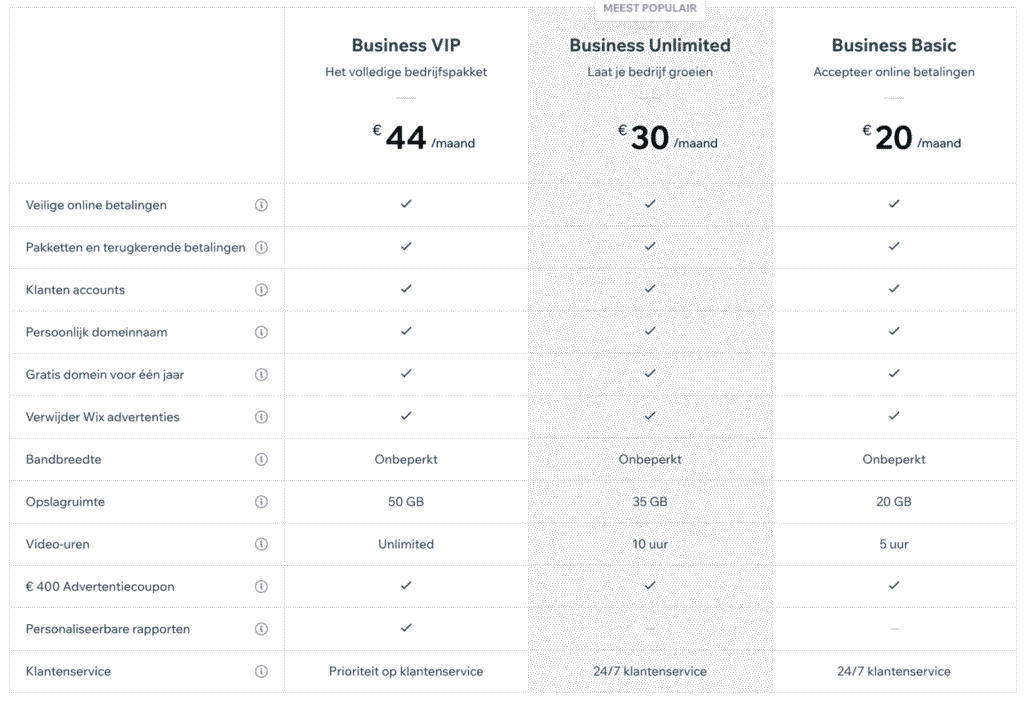Open info icon beside Verwijder Wix advertenties

(261, 417)
